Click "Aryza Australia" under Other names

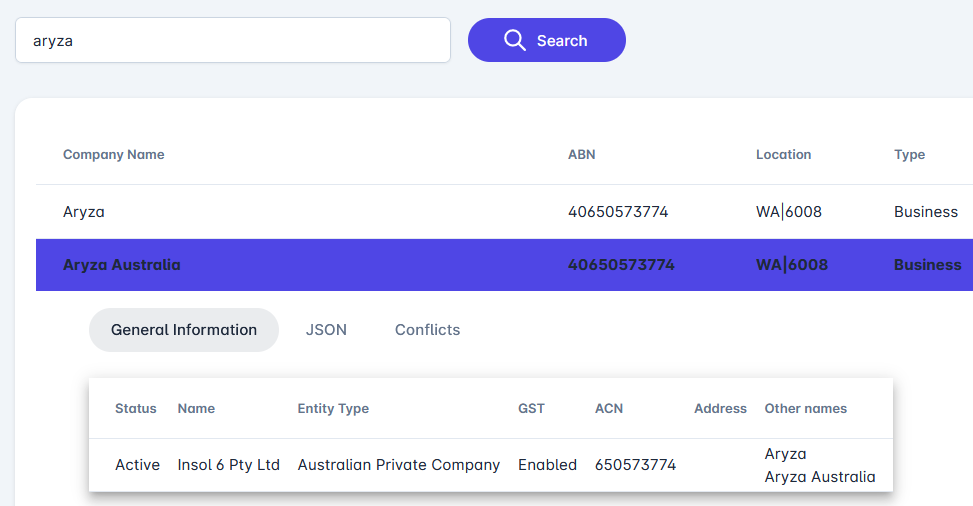[x=820, y=477]
